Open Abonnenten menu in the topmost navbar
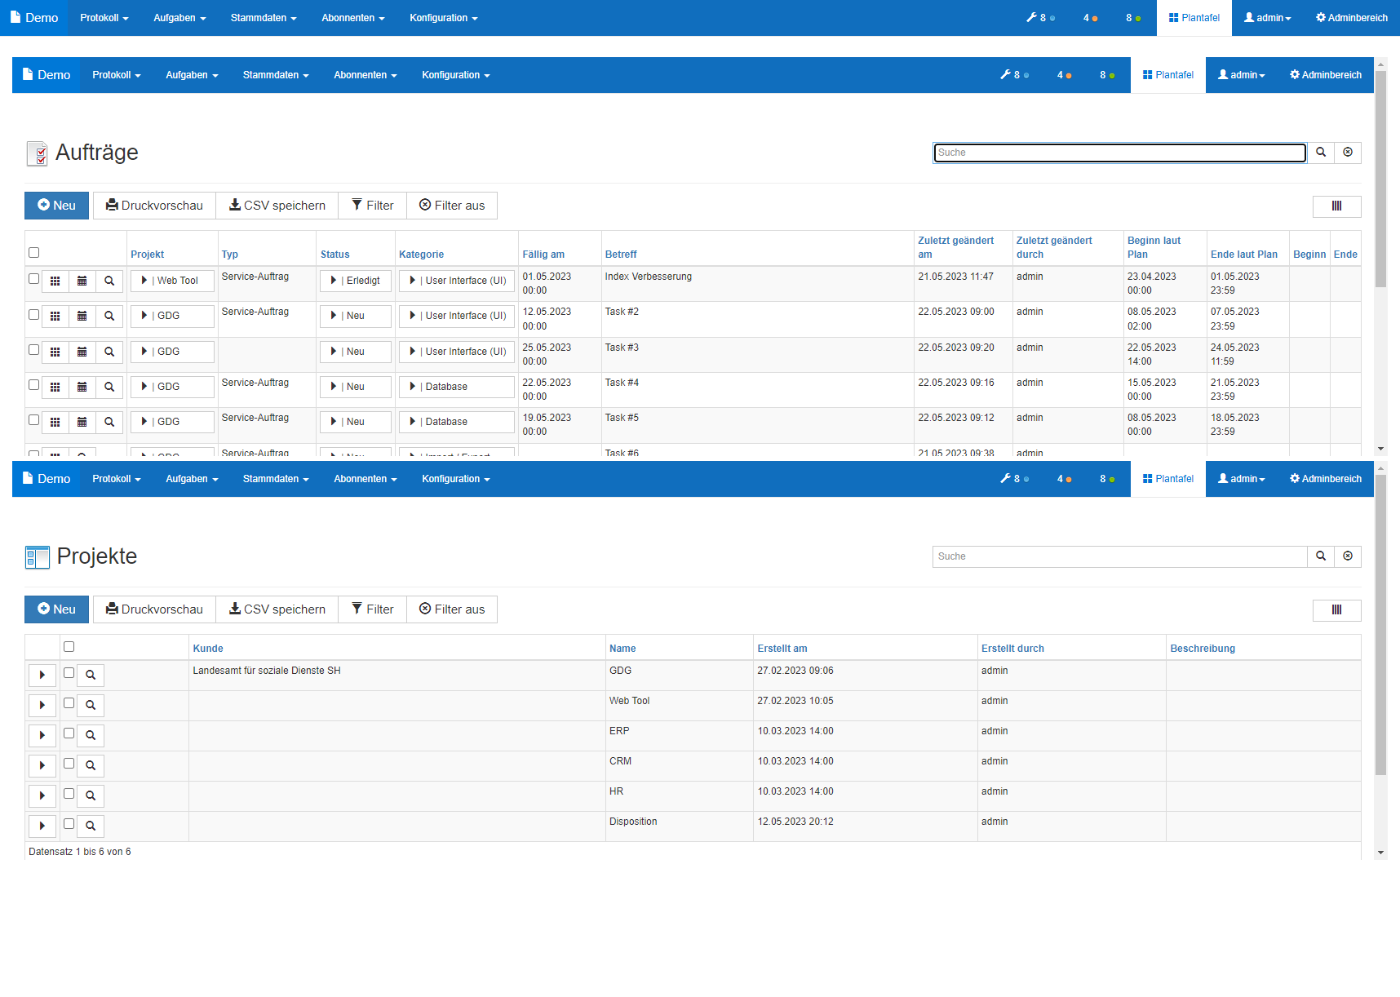This screenshot has height=997, width=1400. [x=353, y=18]
